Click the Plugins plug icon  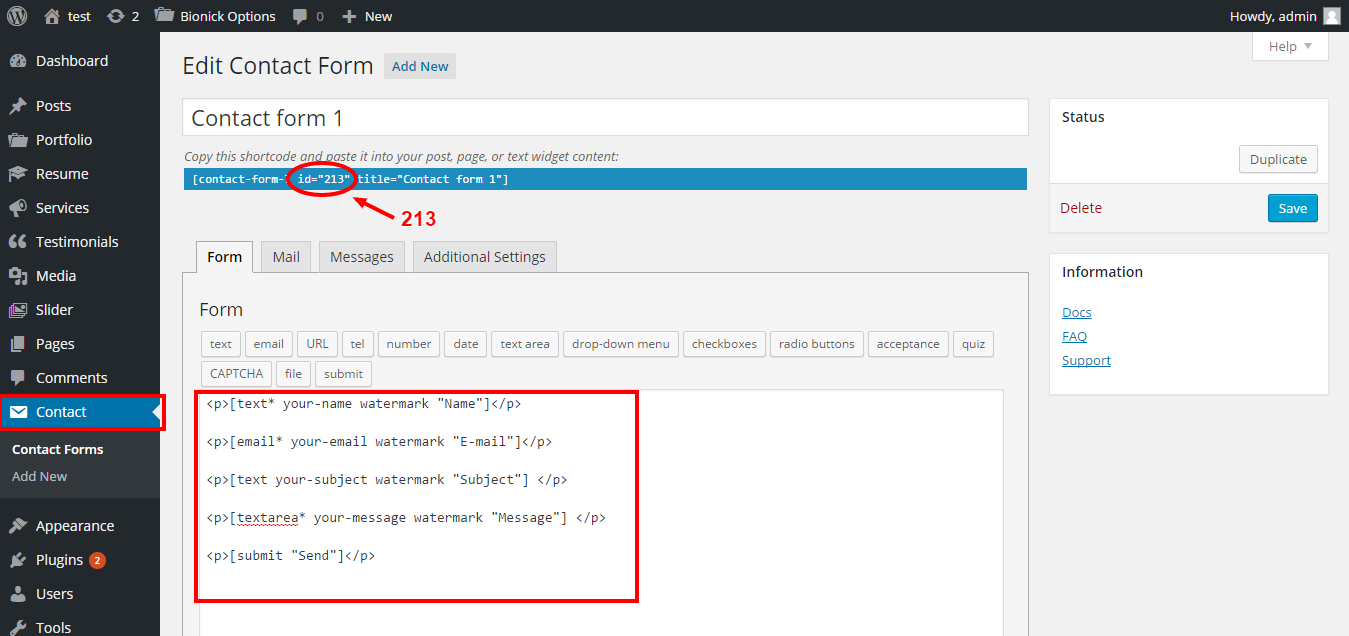pyautogui.click(x=18, y=560)
